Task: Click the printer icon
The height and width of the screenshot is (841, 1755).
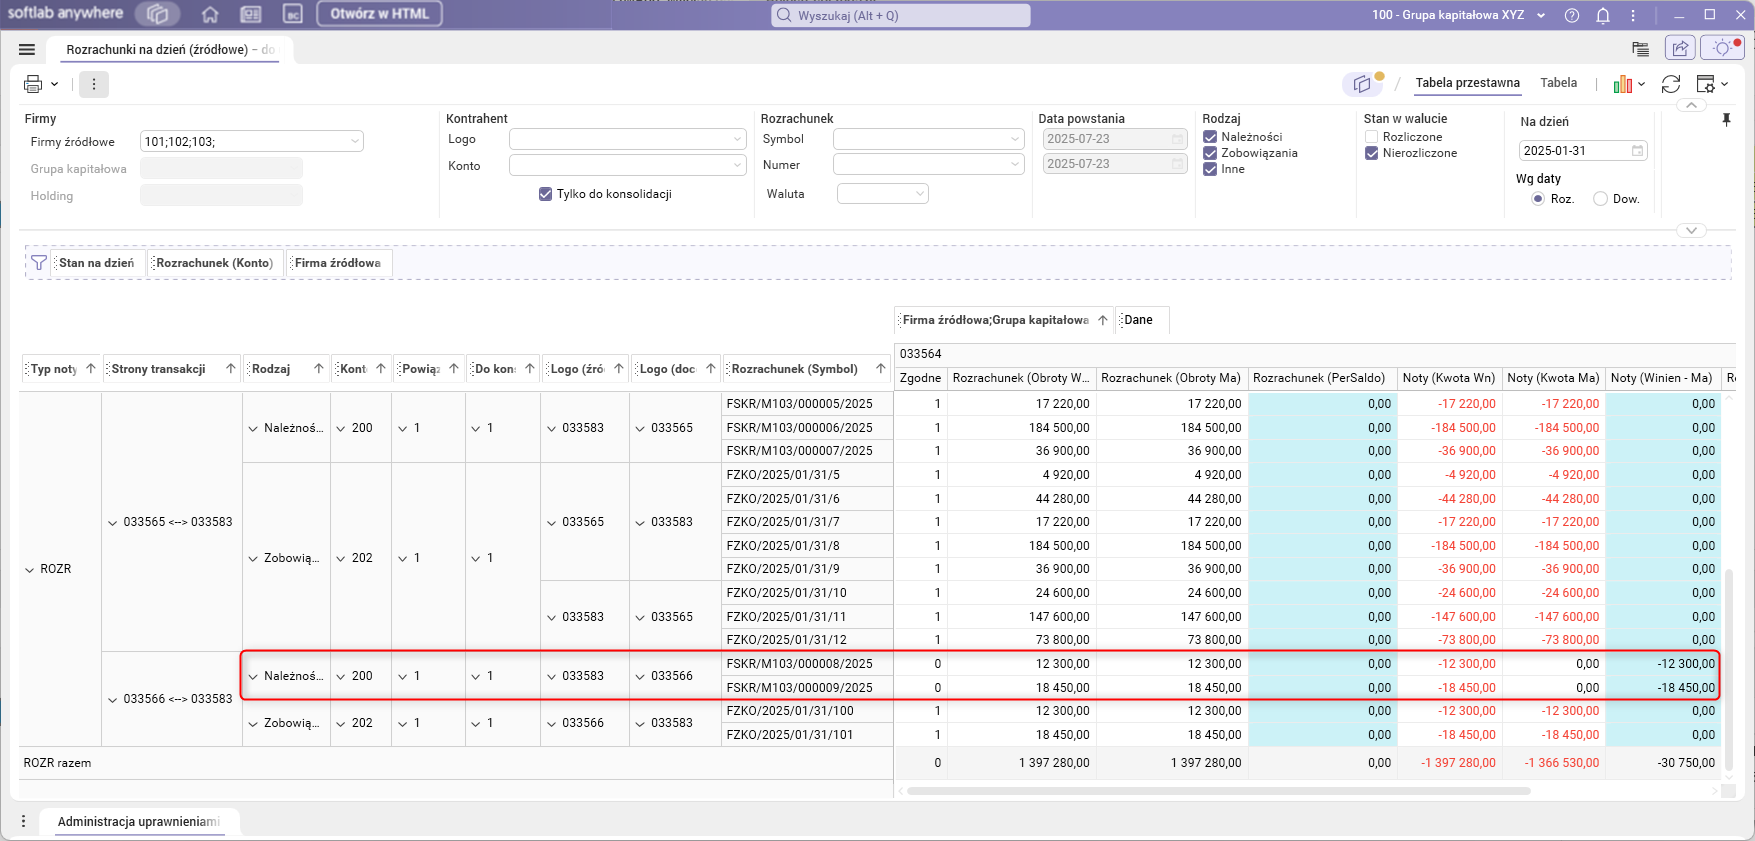Action: point(33,84)
